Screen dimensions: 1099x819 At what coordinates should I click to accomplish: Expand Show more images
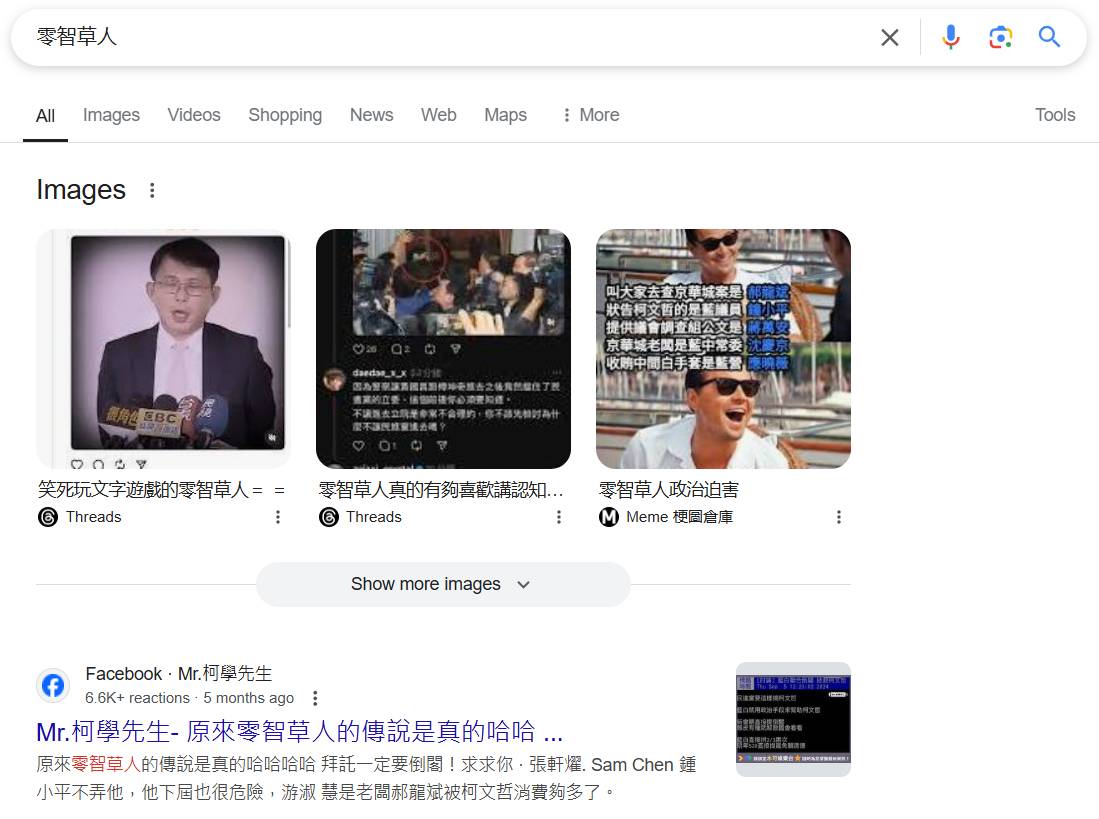tap(442, 584)
